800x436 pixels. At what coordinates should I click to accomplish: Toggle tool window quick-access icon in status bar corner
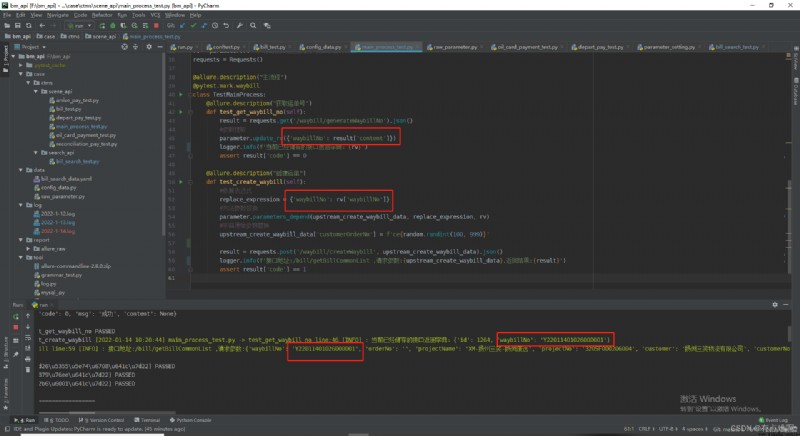[x=7, y=429]
